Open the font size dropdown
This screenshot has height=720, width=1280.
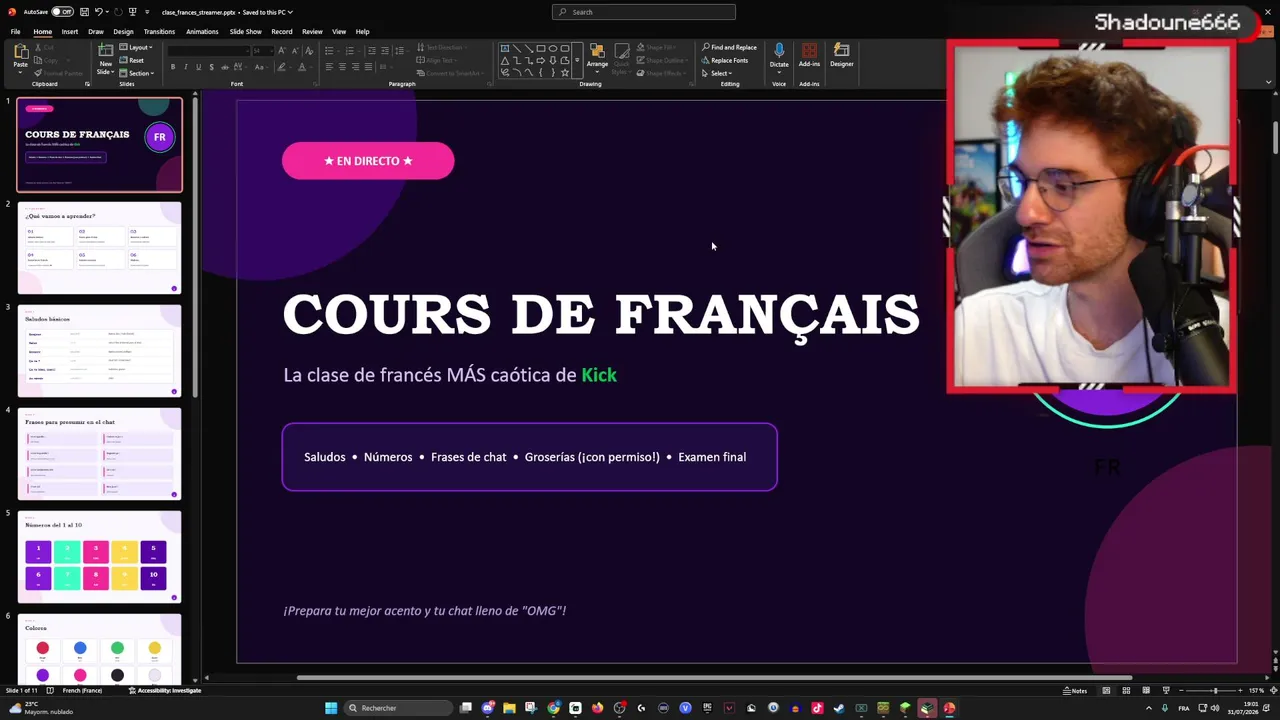click(271, 50)
